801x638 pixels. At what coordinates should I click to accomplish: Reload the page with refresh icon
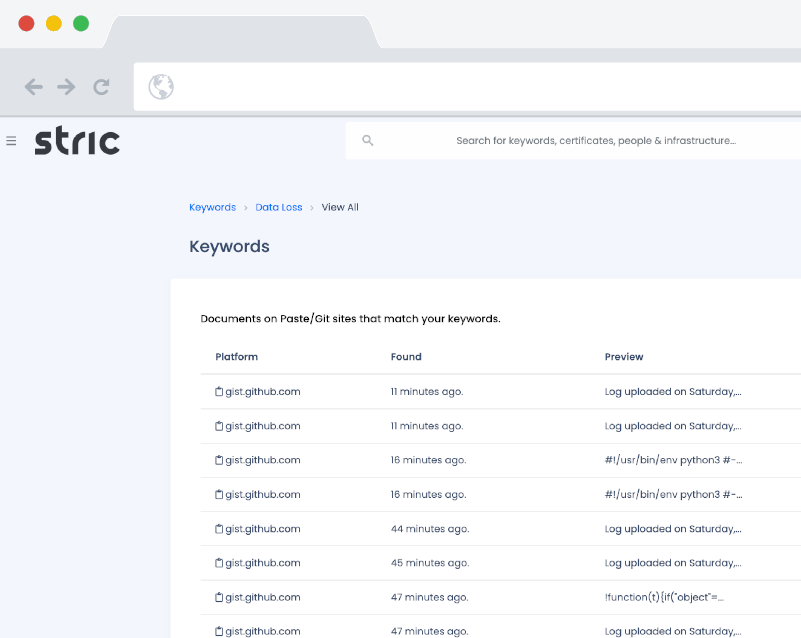pyautogui.click(x=101, y=87)
